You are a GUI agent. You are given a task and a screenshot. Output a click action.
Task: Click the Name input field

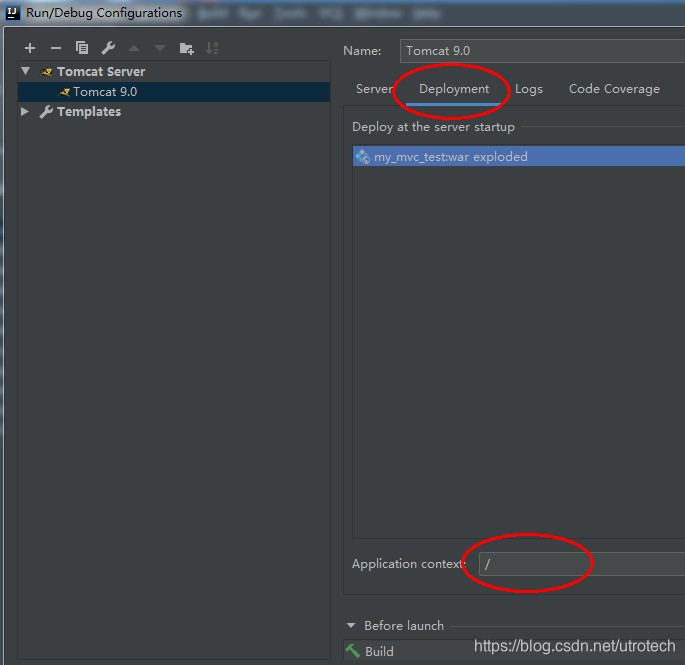point(542,51)
